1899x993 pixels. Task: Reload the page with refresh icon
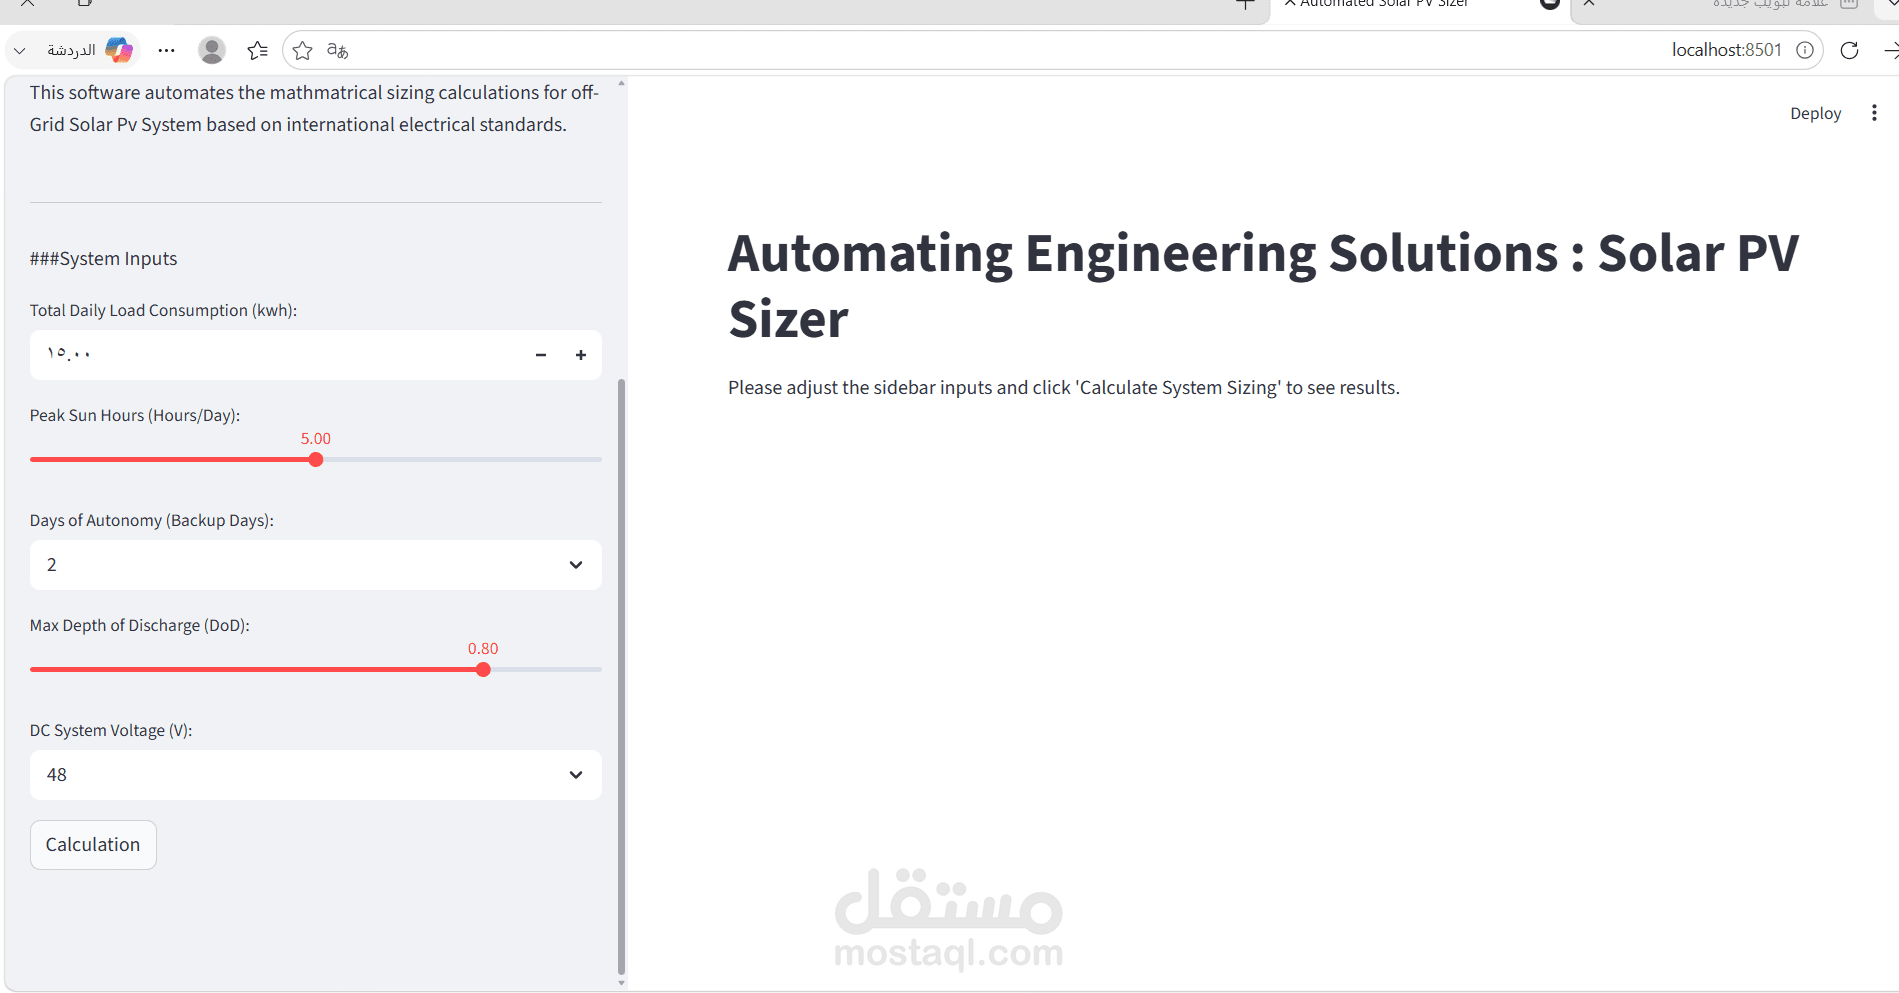tap(1849, 50)
